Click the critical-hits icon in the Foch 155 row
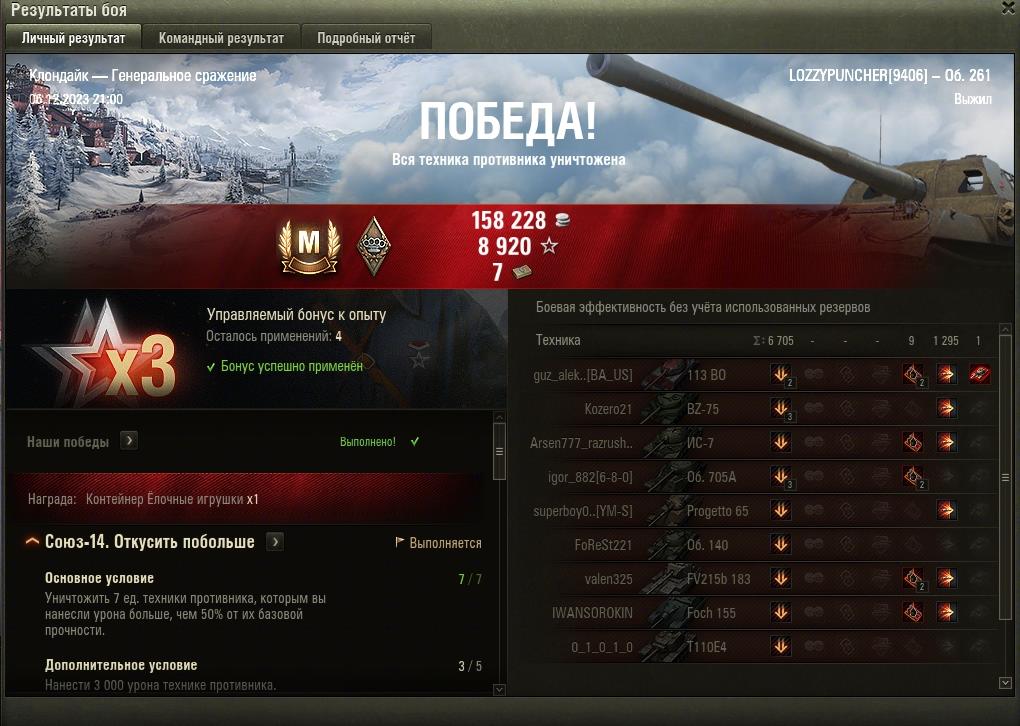This screenshot has height=726, width=1020. point(913,612)
